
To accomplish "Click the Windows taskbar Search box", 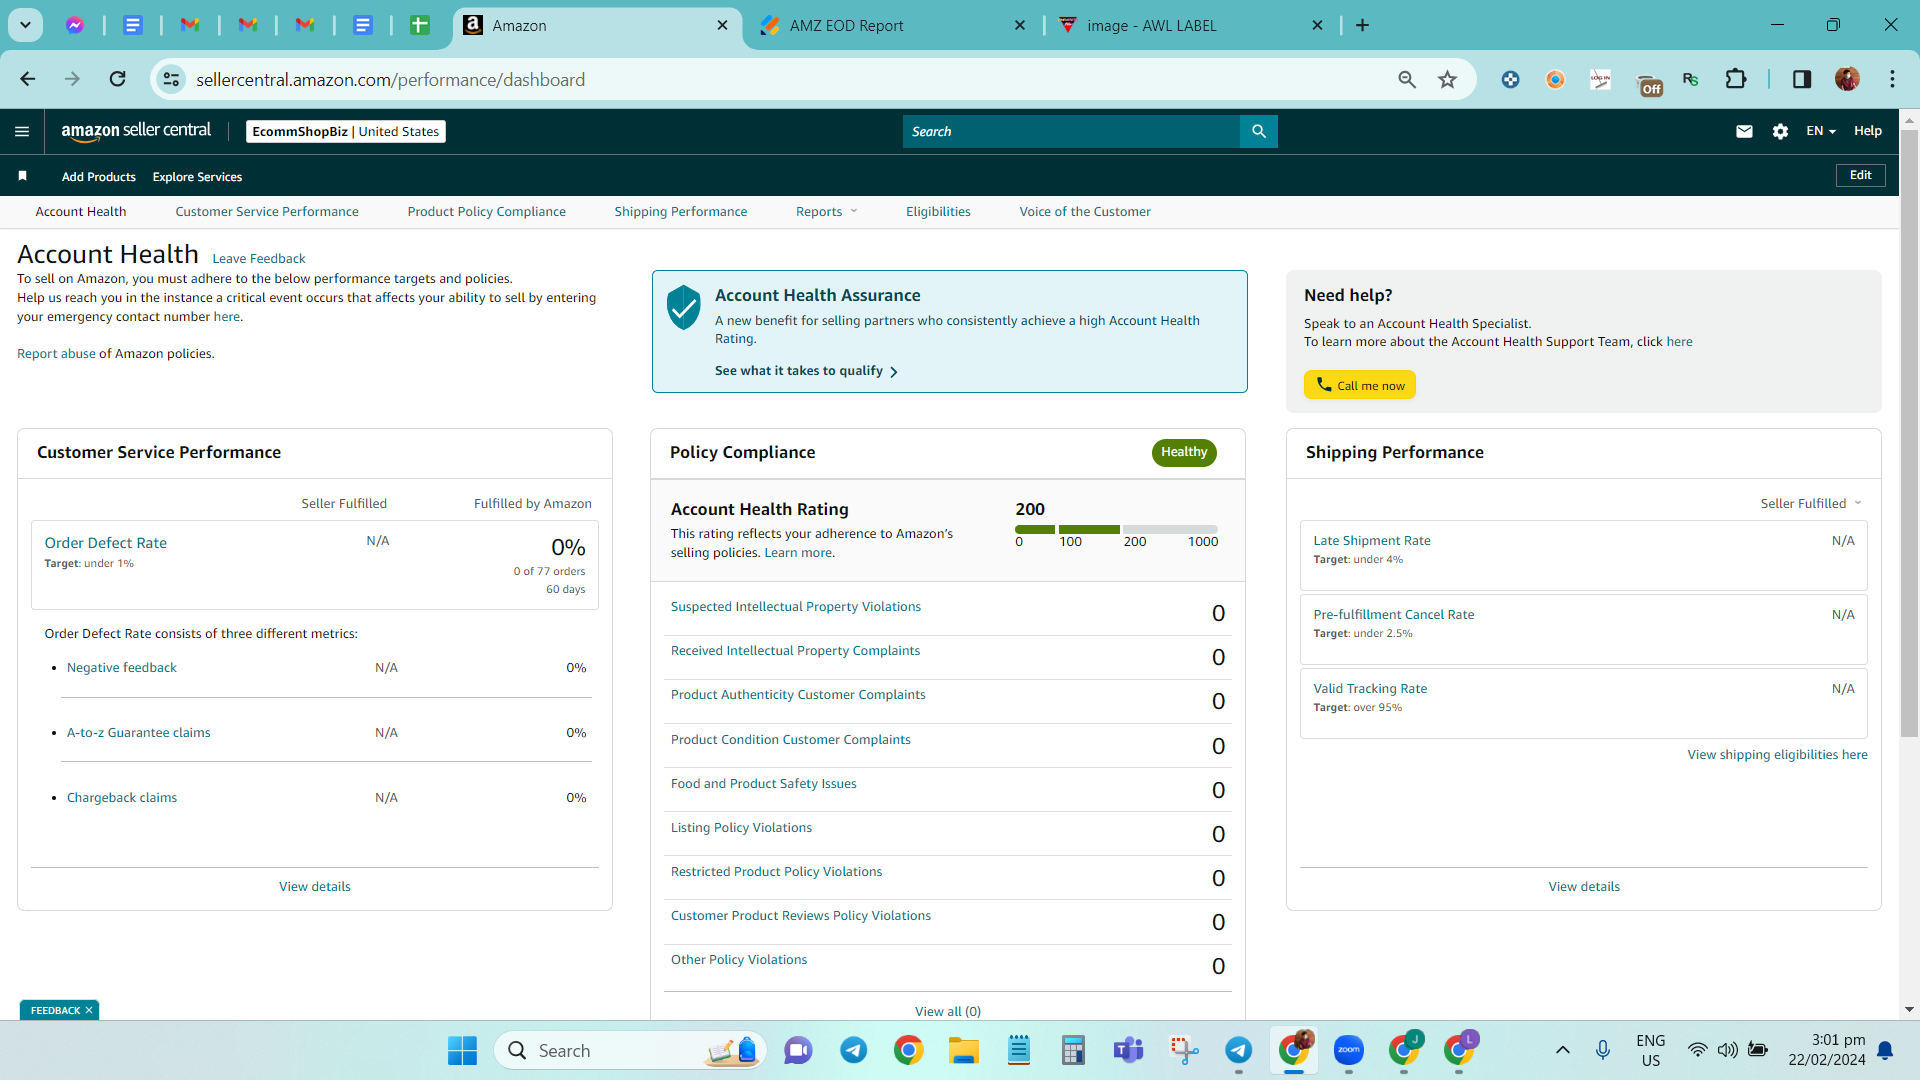I will (630, 1050).
